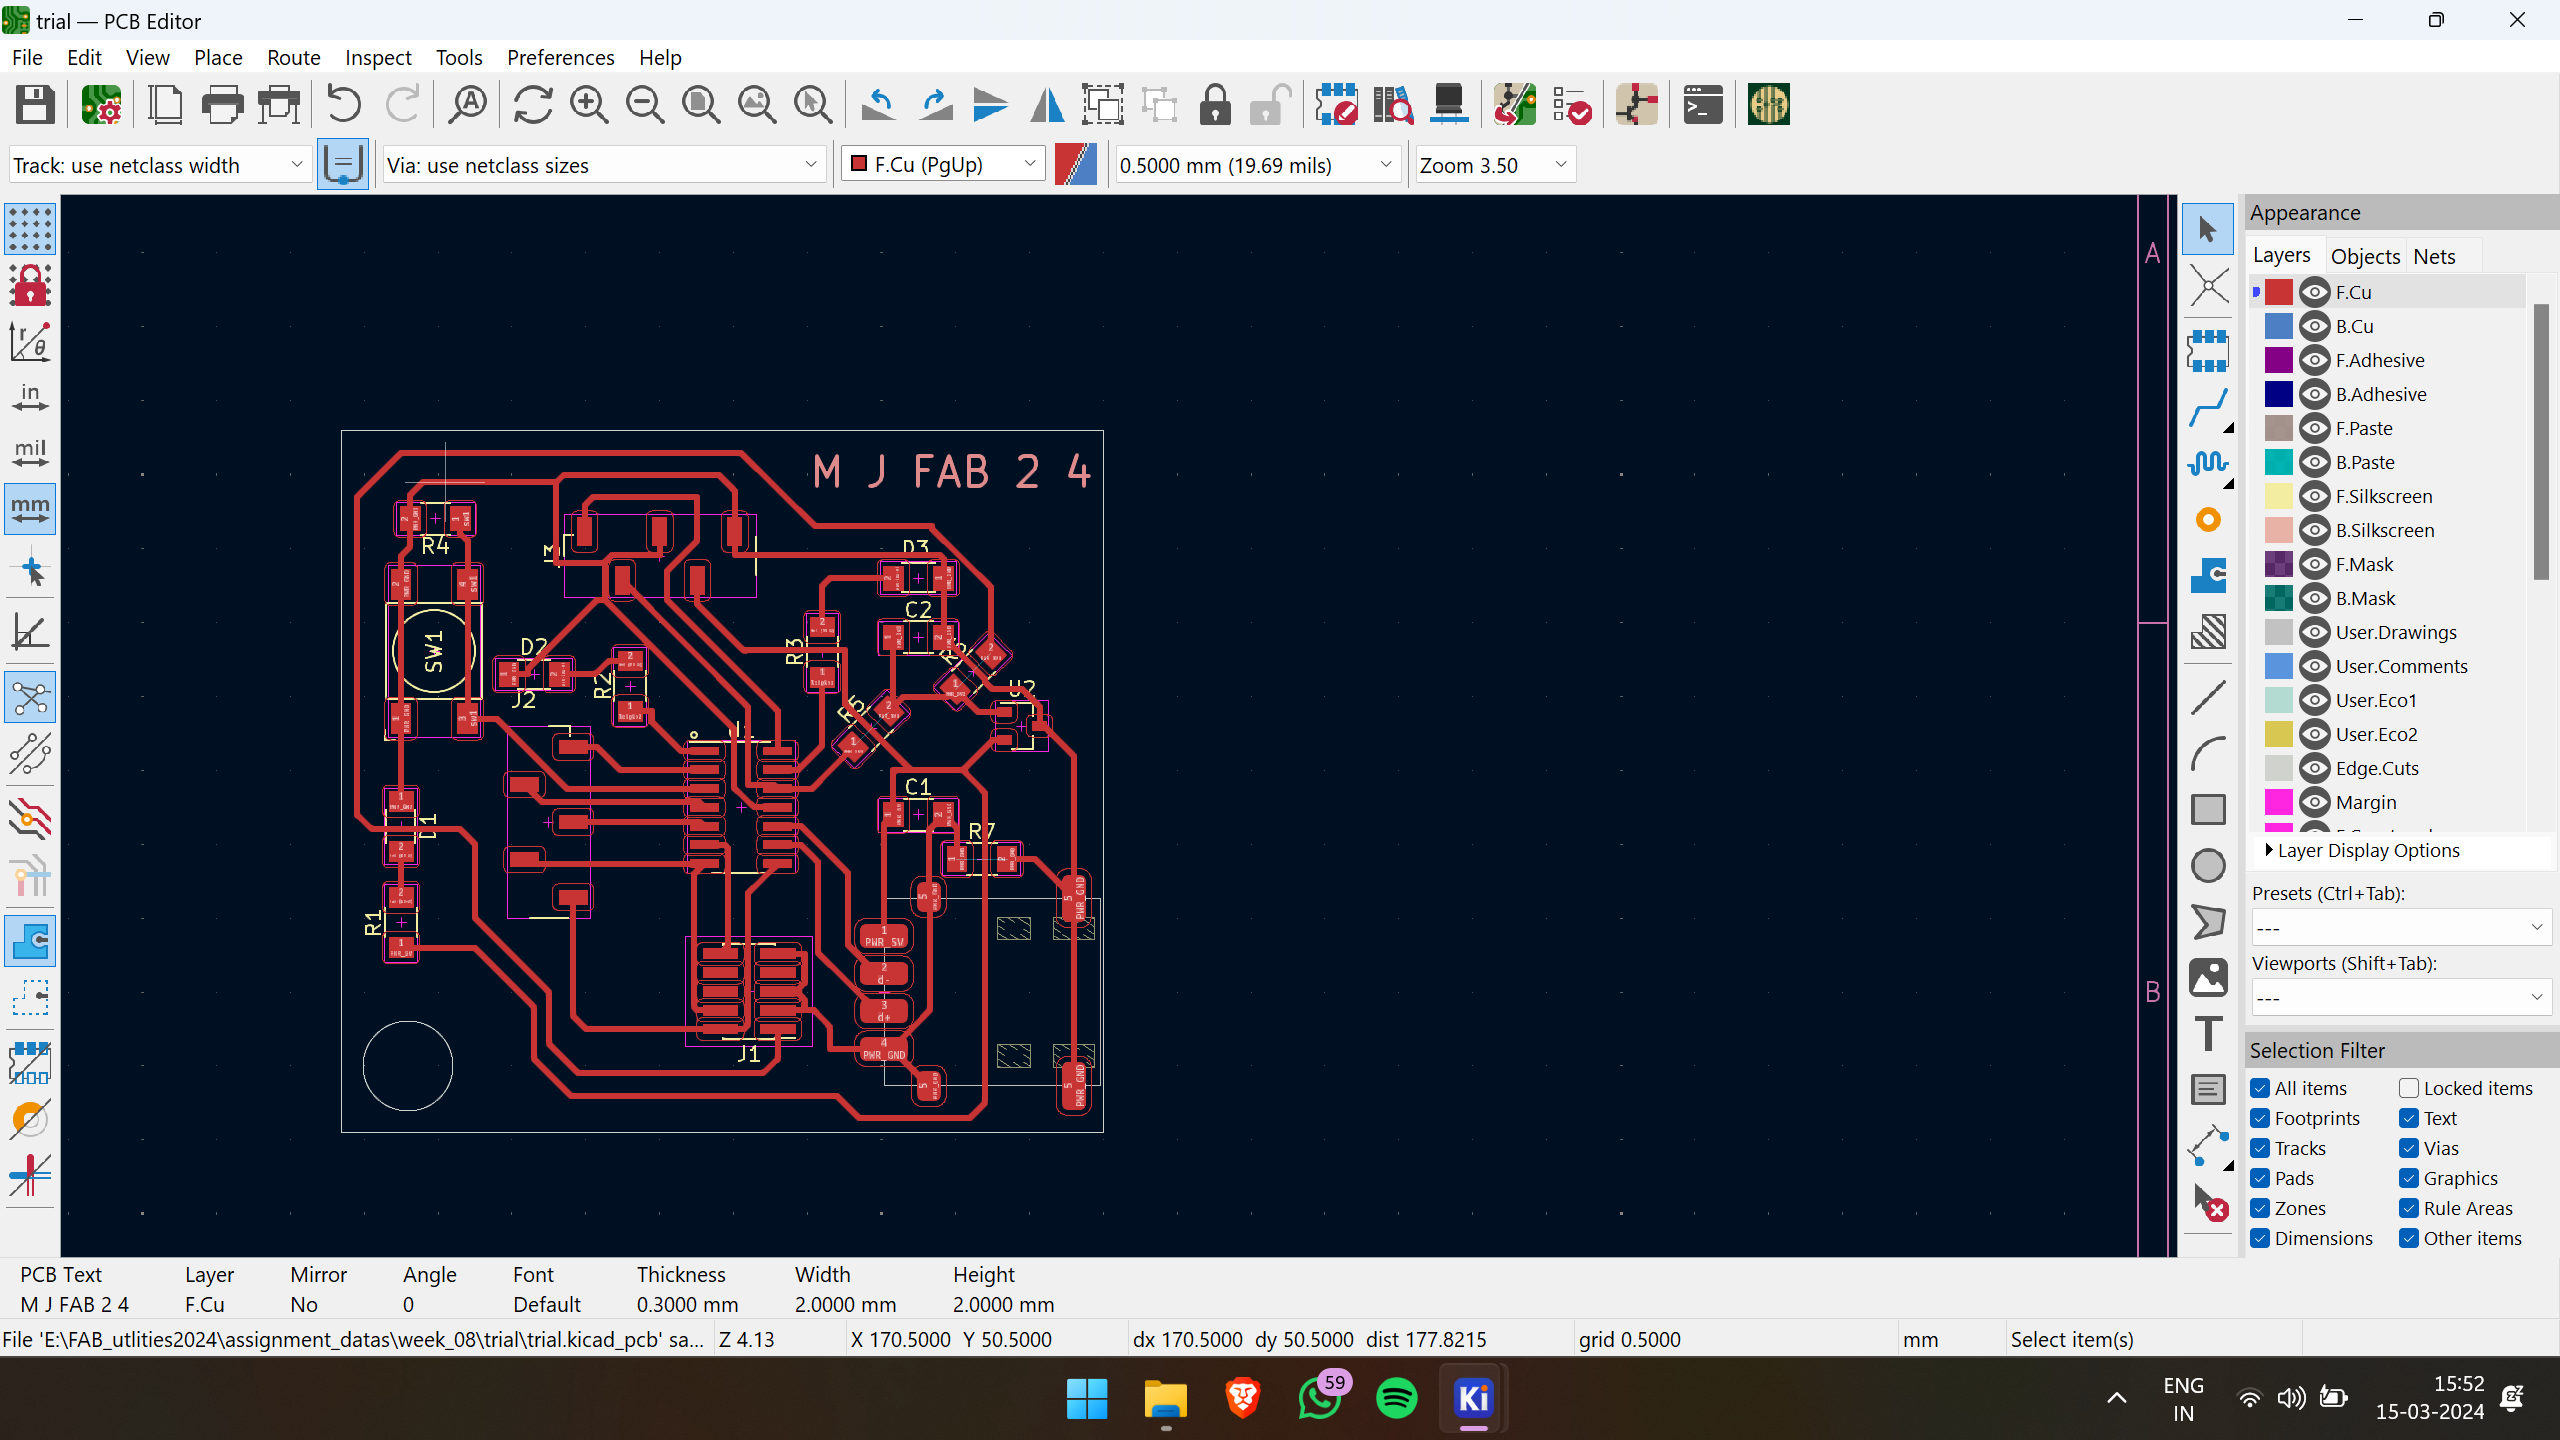
Task: Toggle visibility of Edge.Cuts layer
Action: click(x=2314, y=768)
